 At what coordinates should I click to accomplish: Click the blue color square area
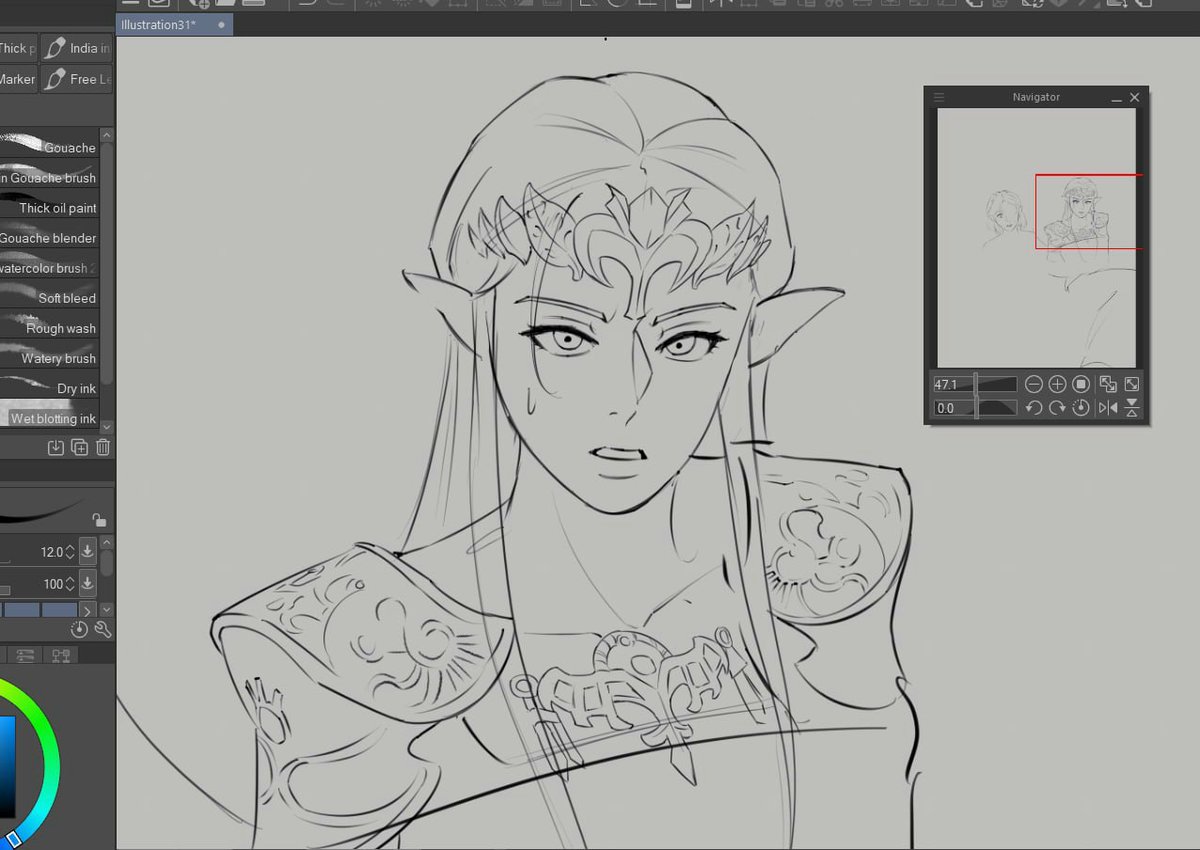point(7,766)
